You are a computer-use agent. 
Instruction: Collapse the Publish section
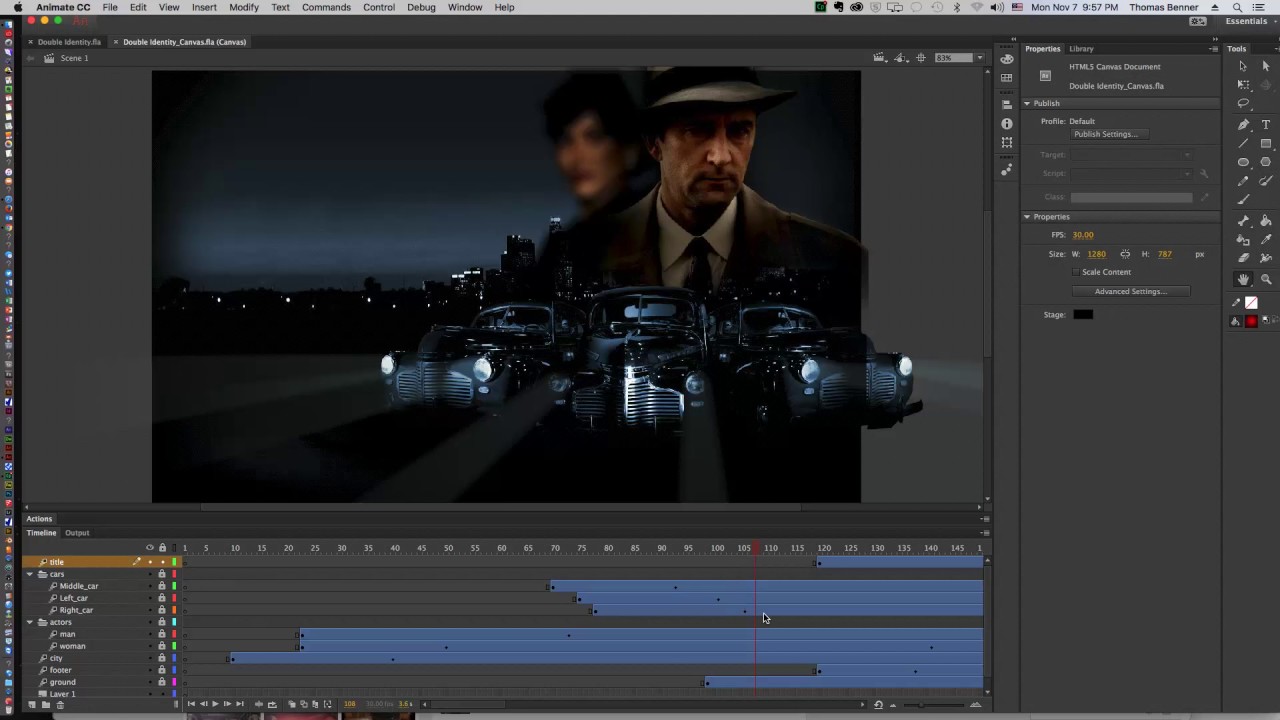pyautogui.click(x=1027, y=103)
